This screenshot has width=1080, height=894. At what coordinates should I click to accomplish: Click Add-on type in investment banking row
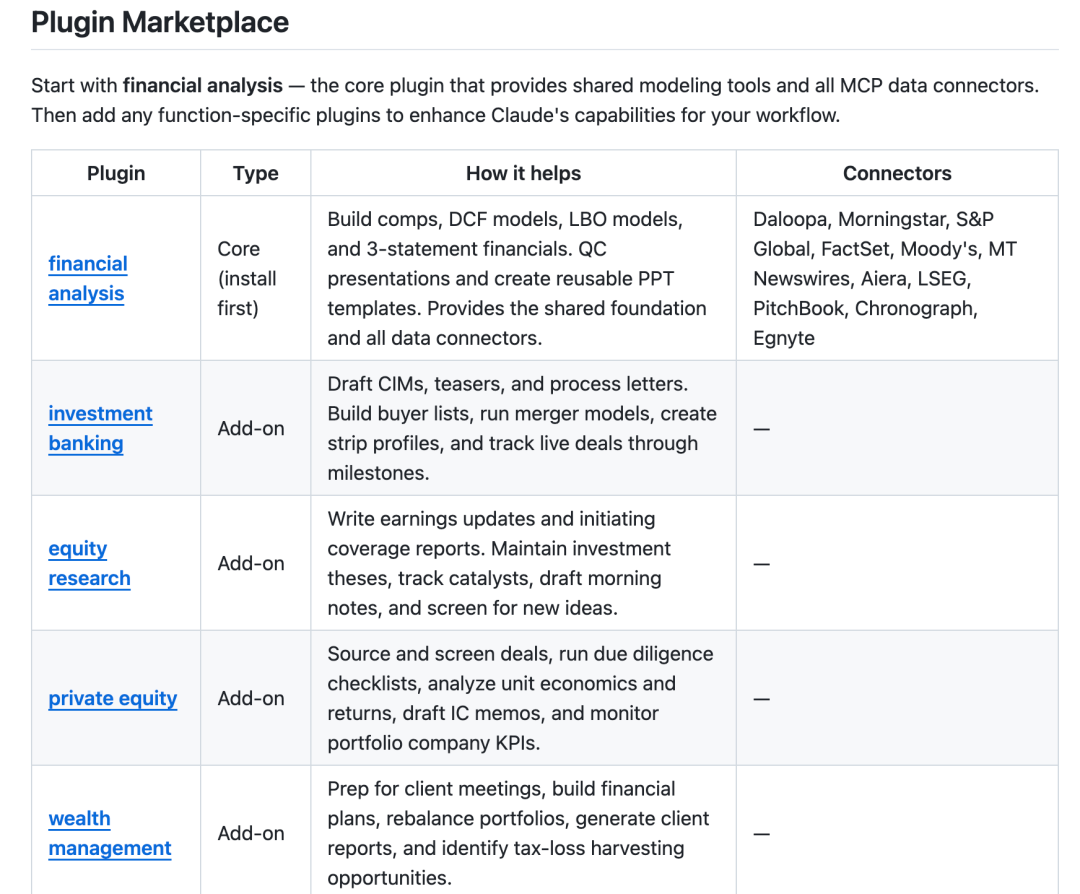(x=251, y=428)
